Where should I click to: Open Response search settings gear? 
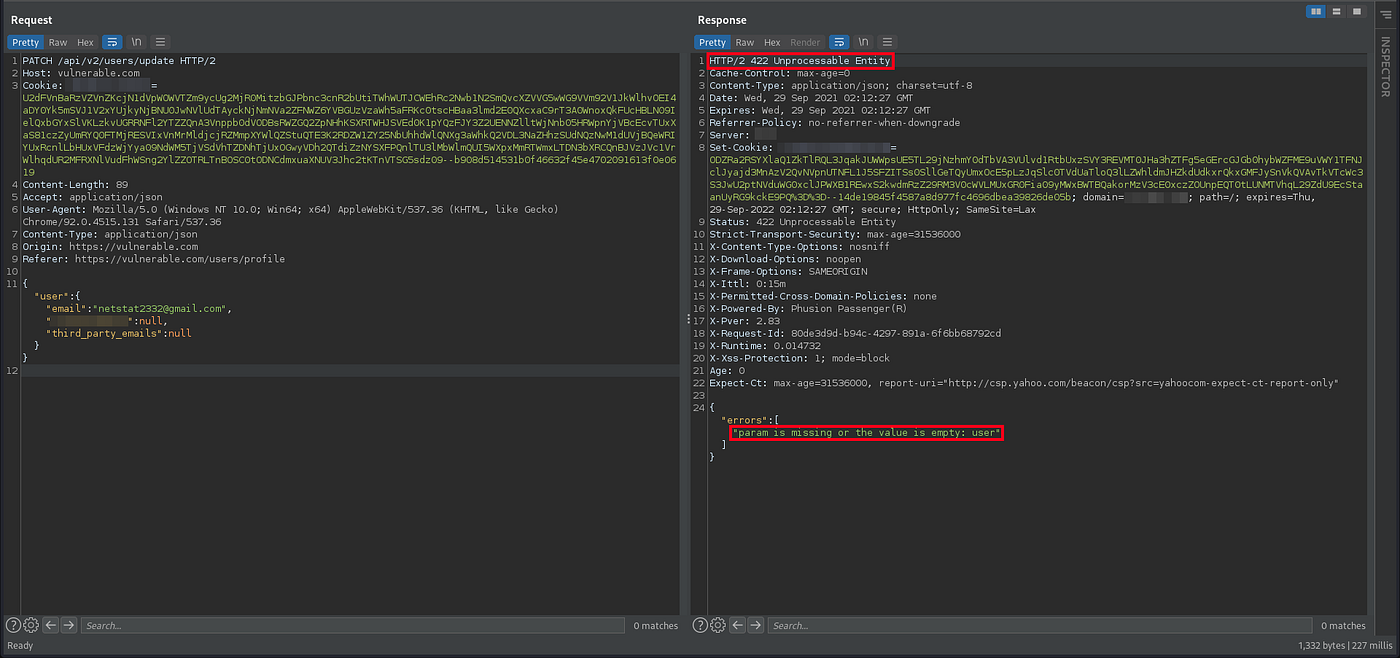point(719,625)
